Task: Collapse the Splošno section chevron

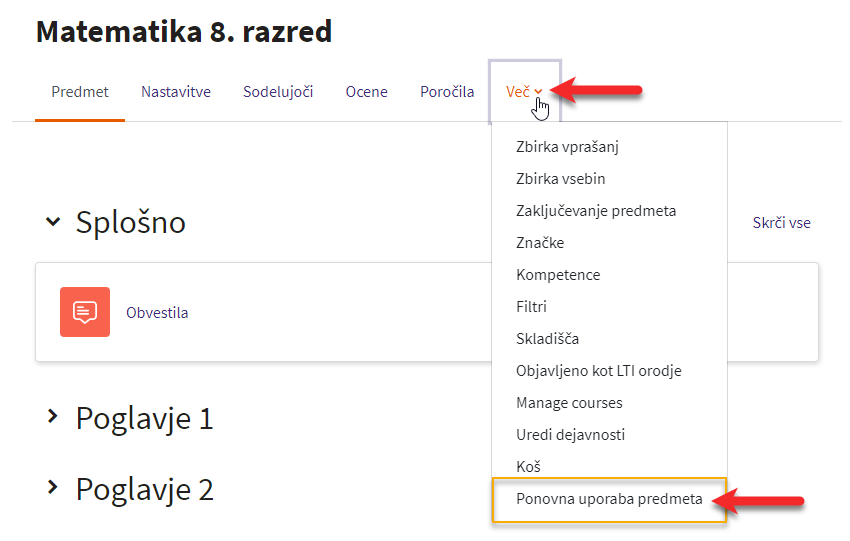Action: [53, 221]
